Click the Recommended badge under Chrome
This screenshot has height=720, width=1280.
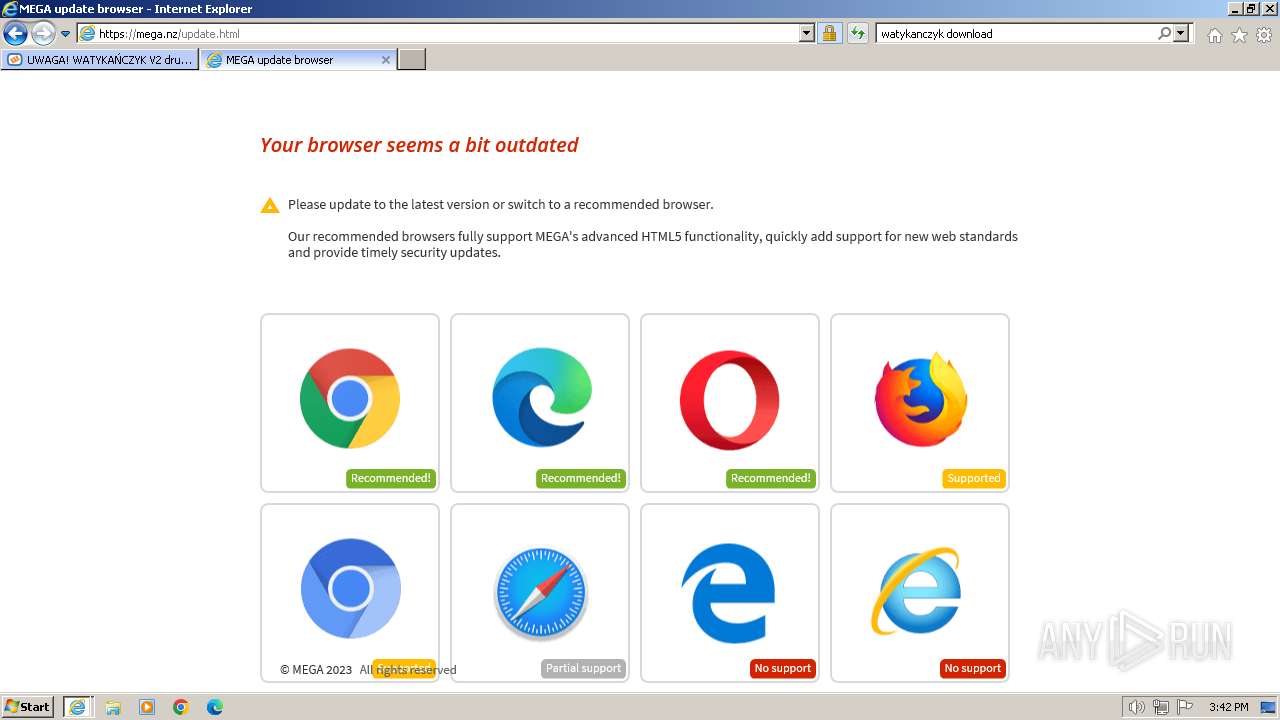pyautogui.click(x=391, y=478)
